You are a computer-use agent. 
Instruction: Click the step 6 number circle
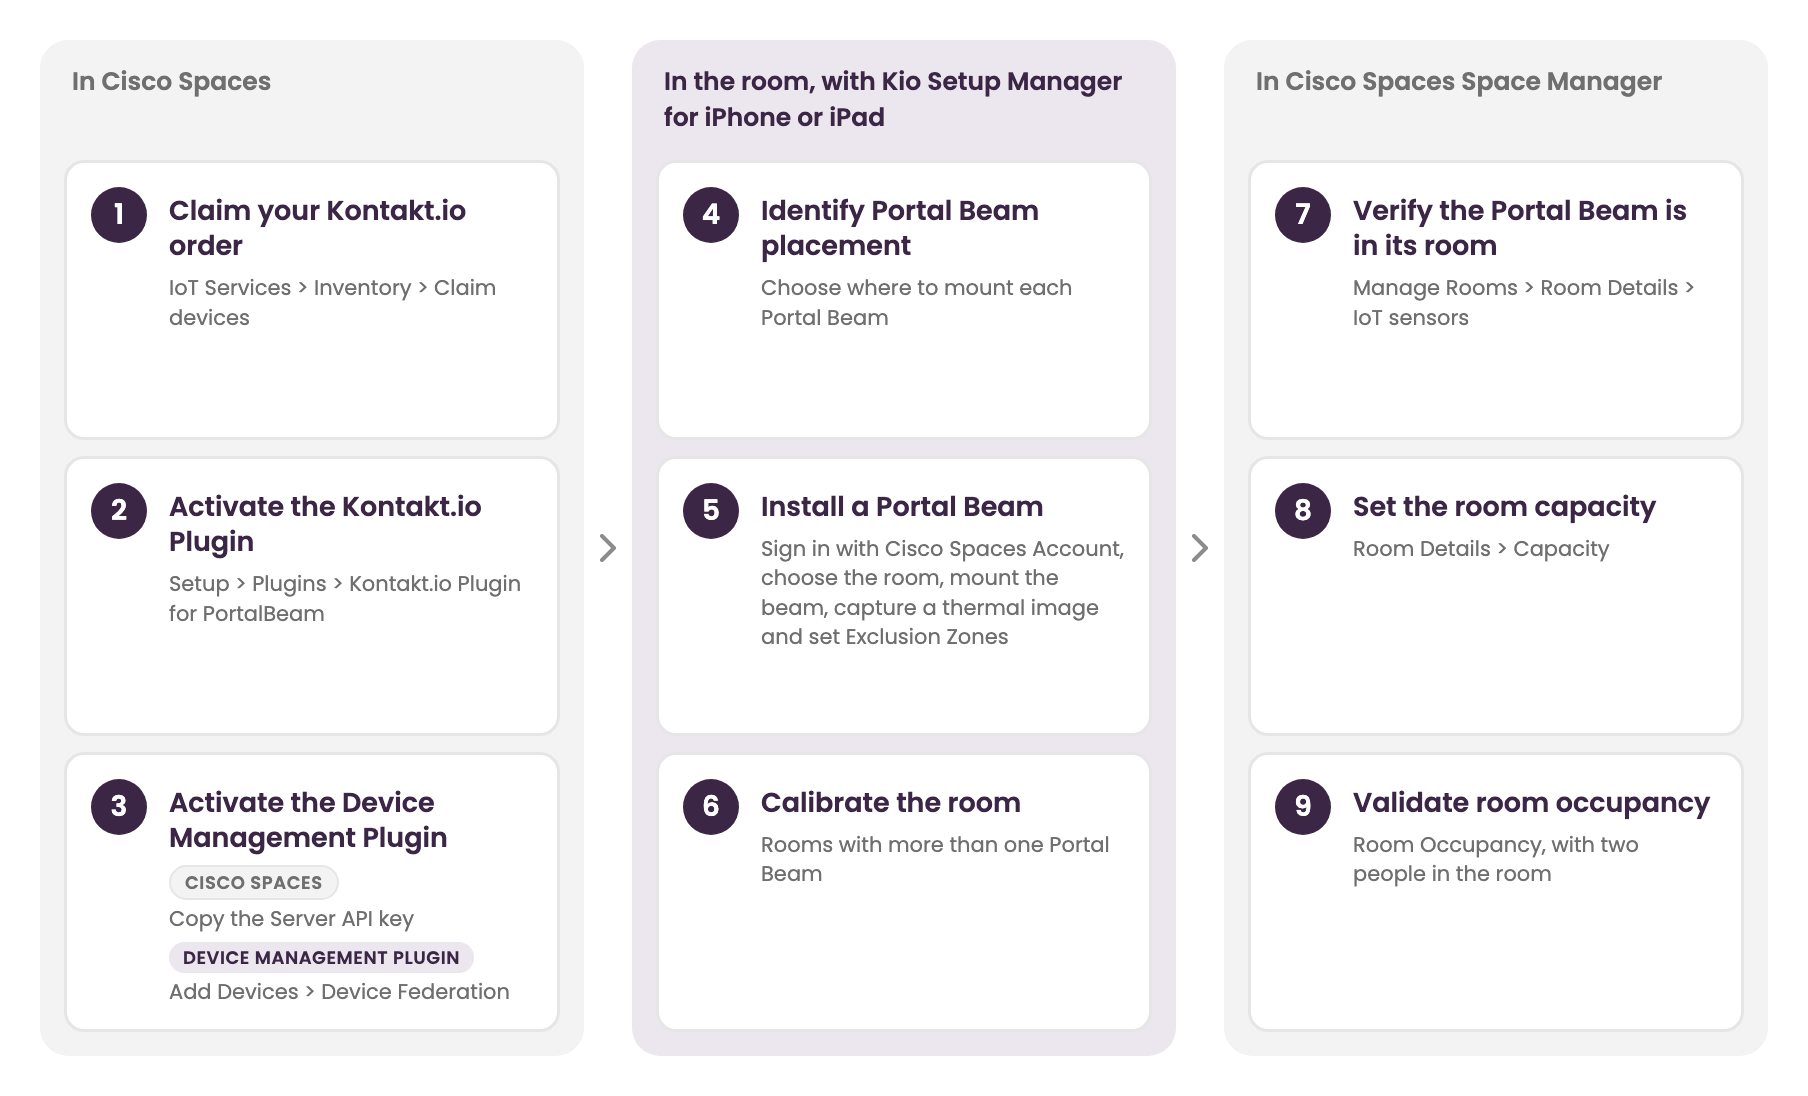[711, 807]
